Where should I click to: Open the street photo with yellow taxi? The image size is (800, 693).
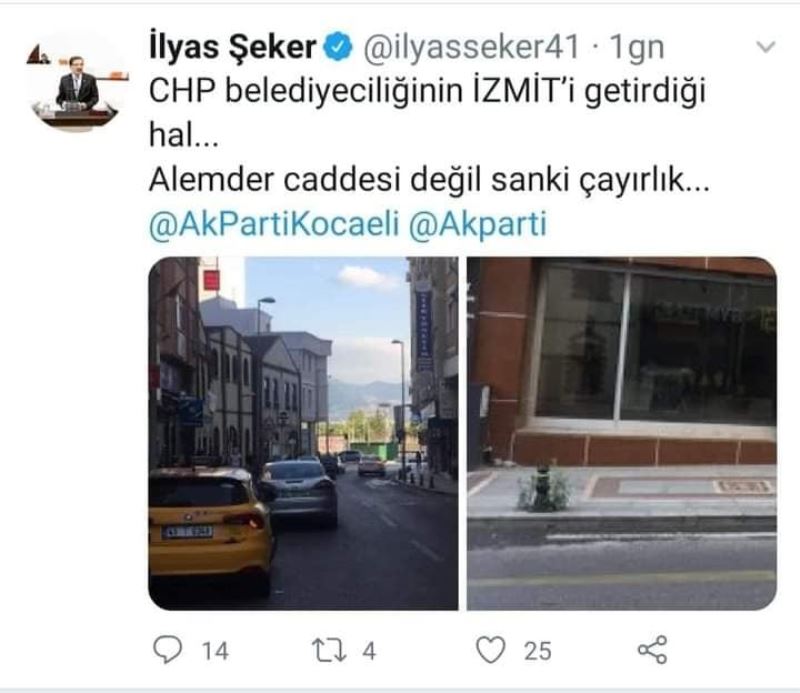(303, 433)
